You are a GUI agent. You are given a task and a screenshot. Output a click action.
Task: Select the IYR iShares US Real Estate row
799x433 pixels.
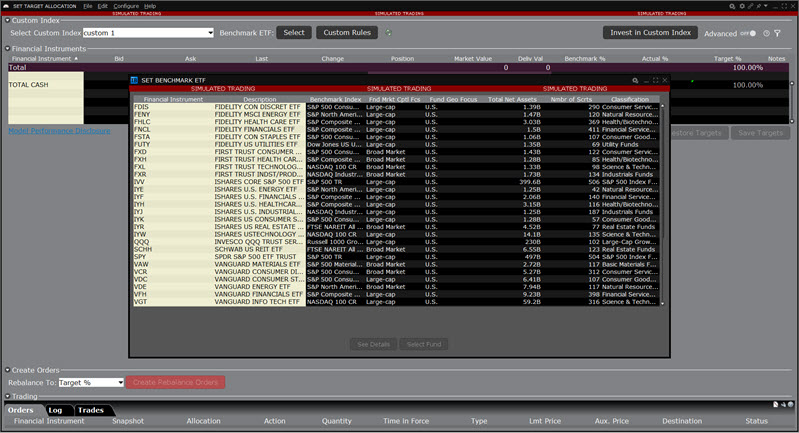coord(396,227)
